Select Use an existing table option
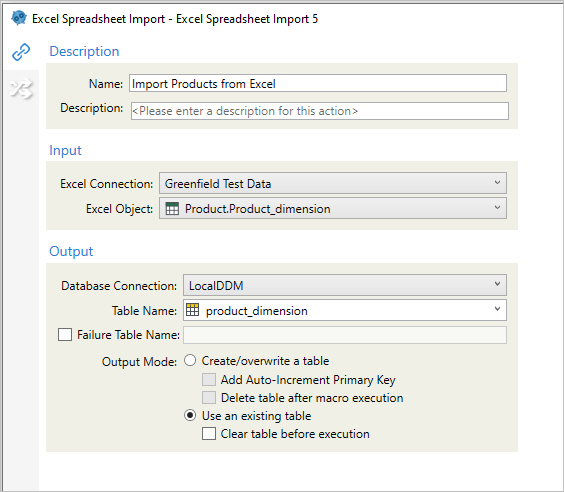This screenshot has height=492, width=564. coord(190,415)
